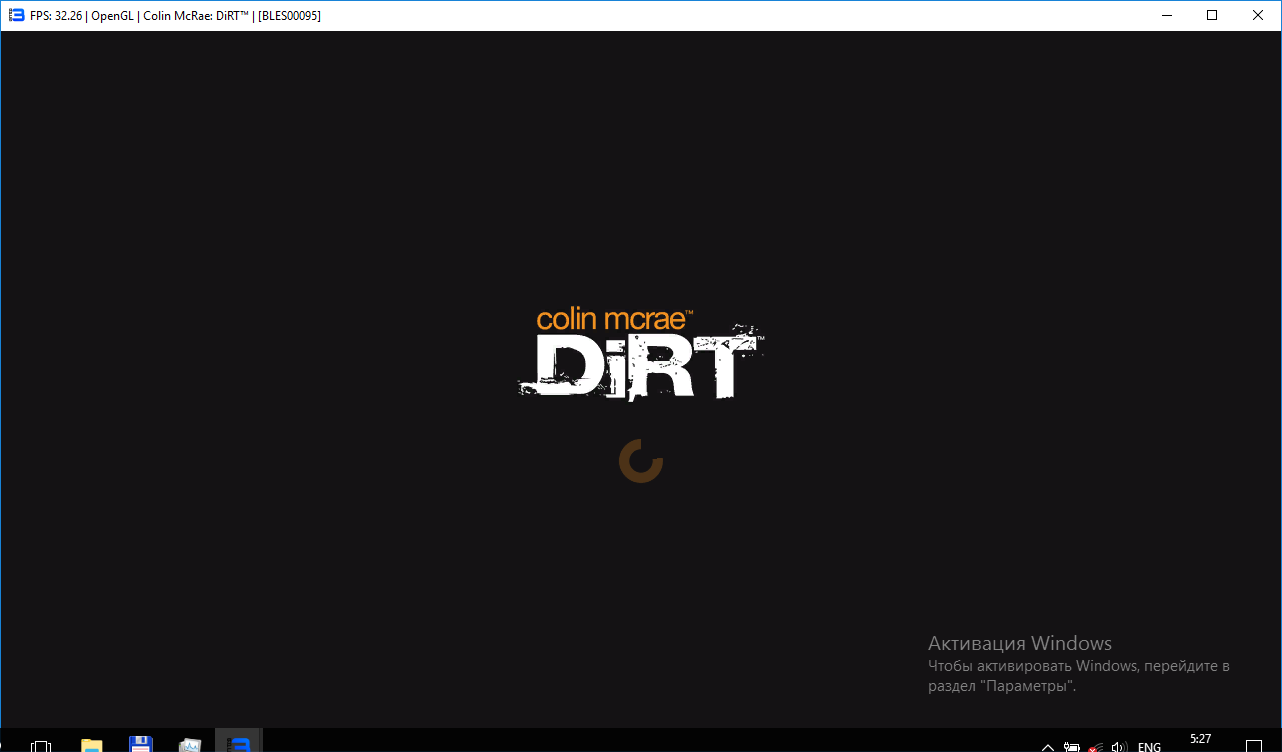Click the RPCS3 icon in the title bar
The image size is (1282, 752).
(16, 15)
